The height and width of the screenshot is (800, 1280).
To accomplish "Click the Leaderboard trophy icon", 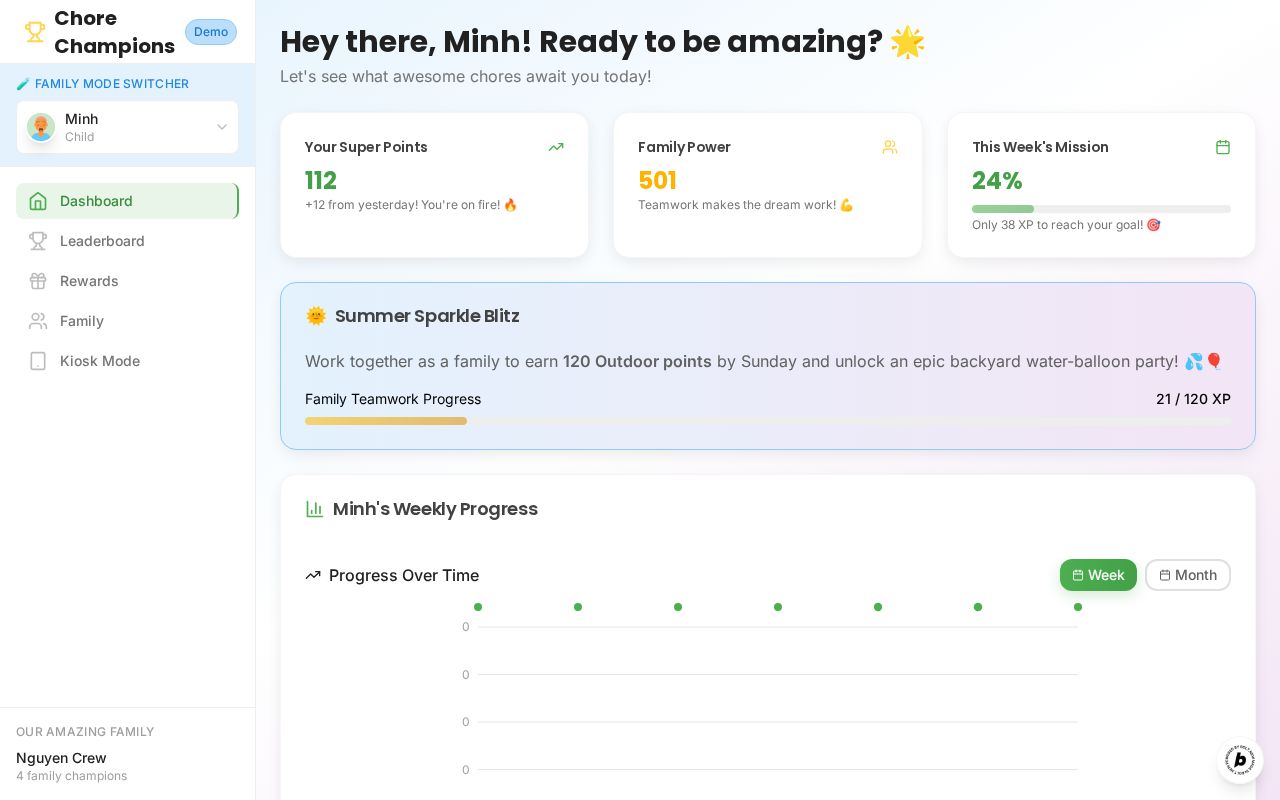I will click(x=38, y=241).
